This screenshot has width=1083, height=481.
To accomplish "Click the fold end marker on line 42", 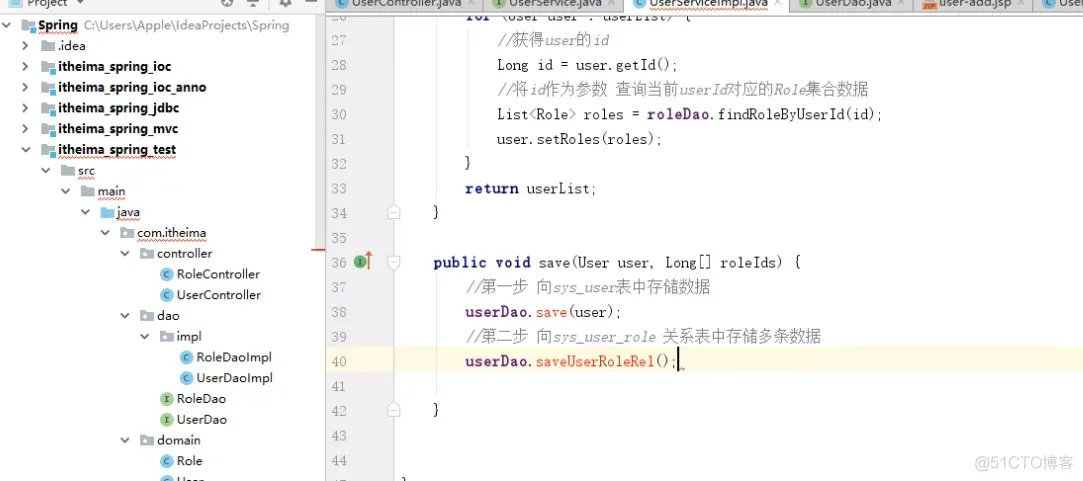I will pyautogui.click(x=394, y=410).
